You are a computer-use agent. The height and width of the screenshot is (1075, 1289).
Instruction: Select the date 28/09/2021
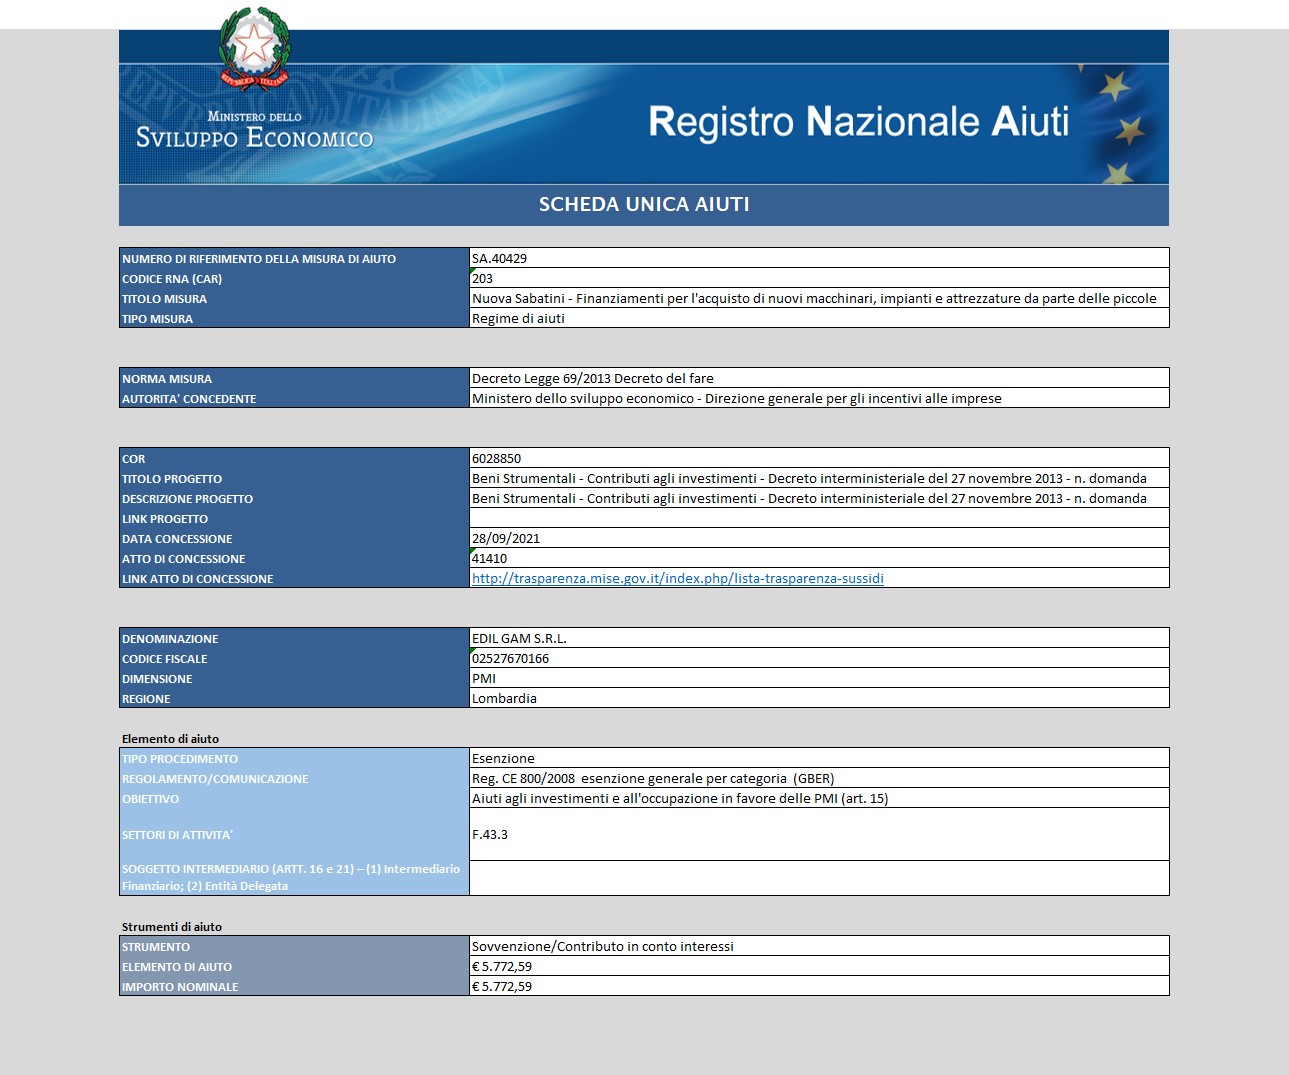[819, 538]
